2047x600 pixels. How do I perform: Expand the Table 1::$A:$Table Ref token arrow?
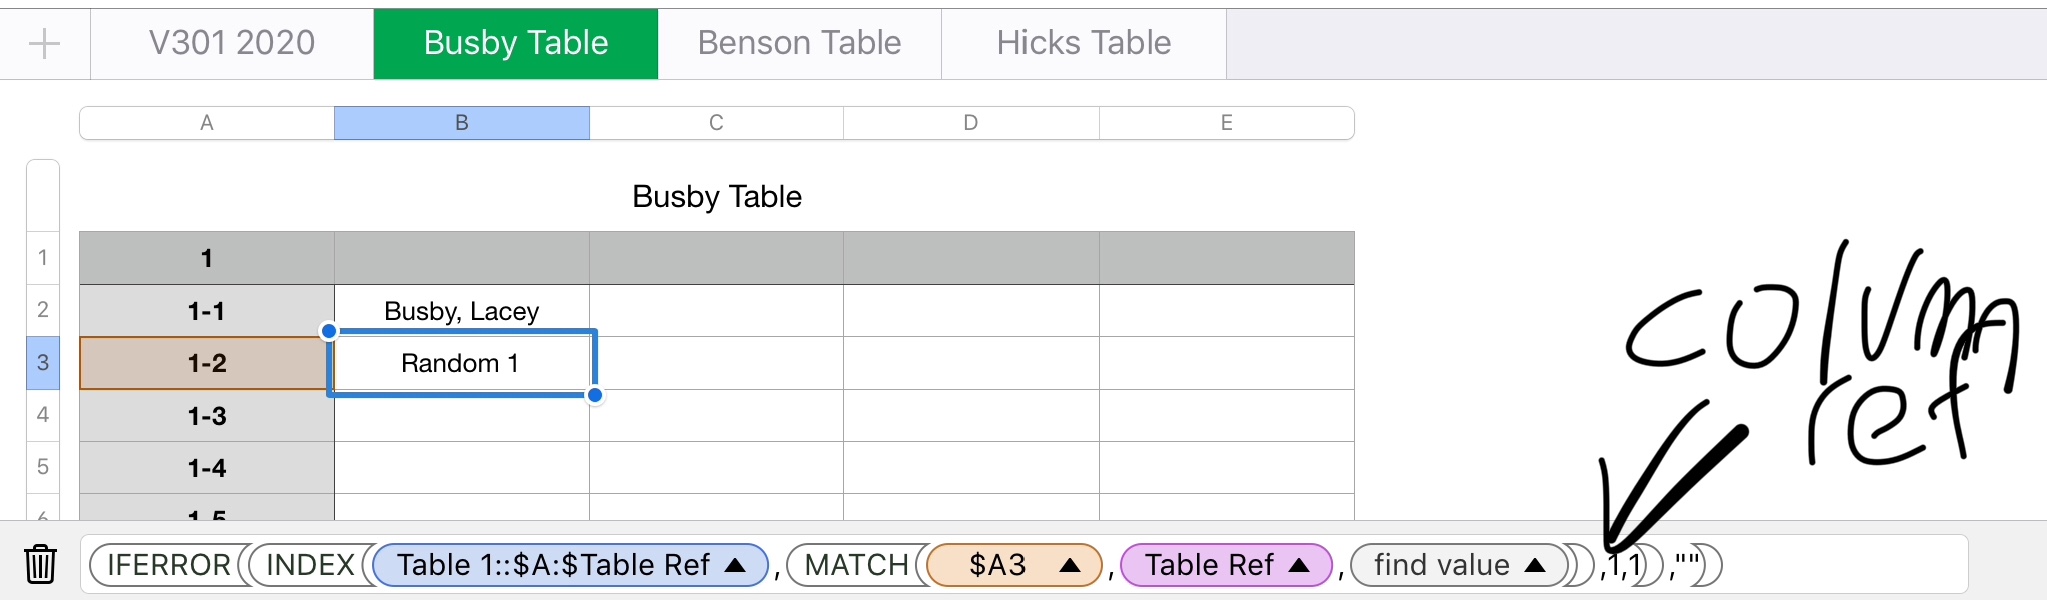click(x=735, y=565)
